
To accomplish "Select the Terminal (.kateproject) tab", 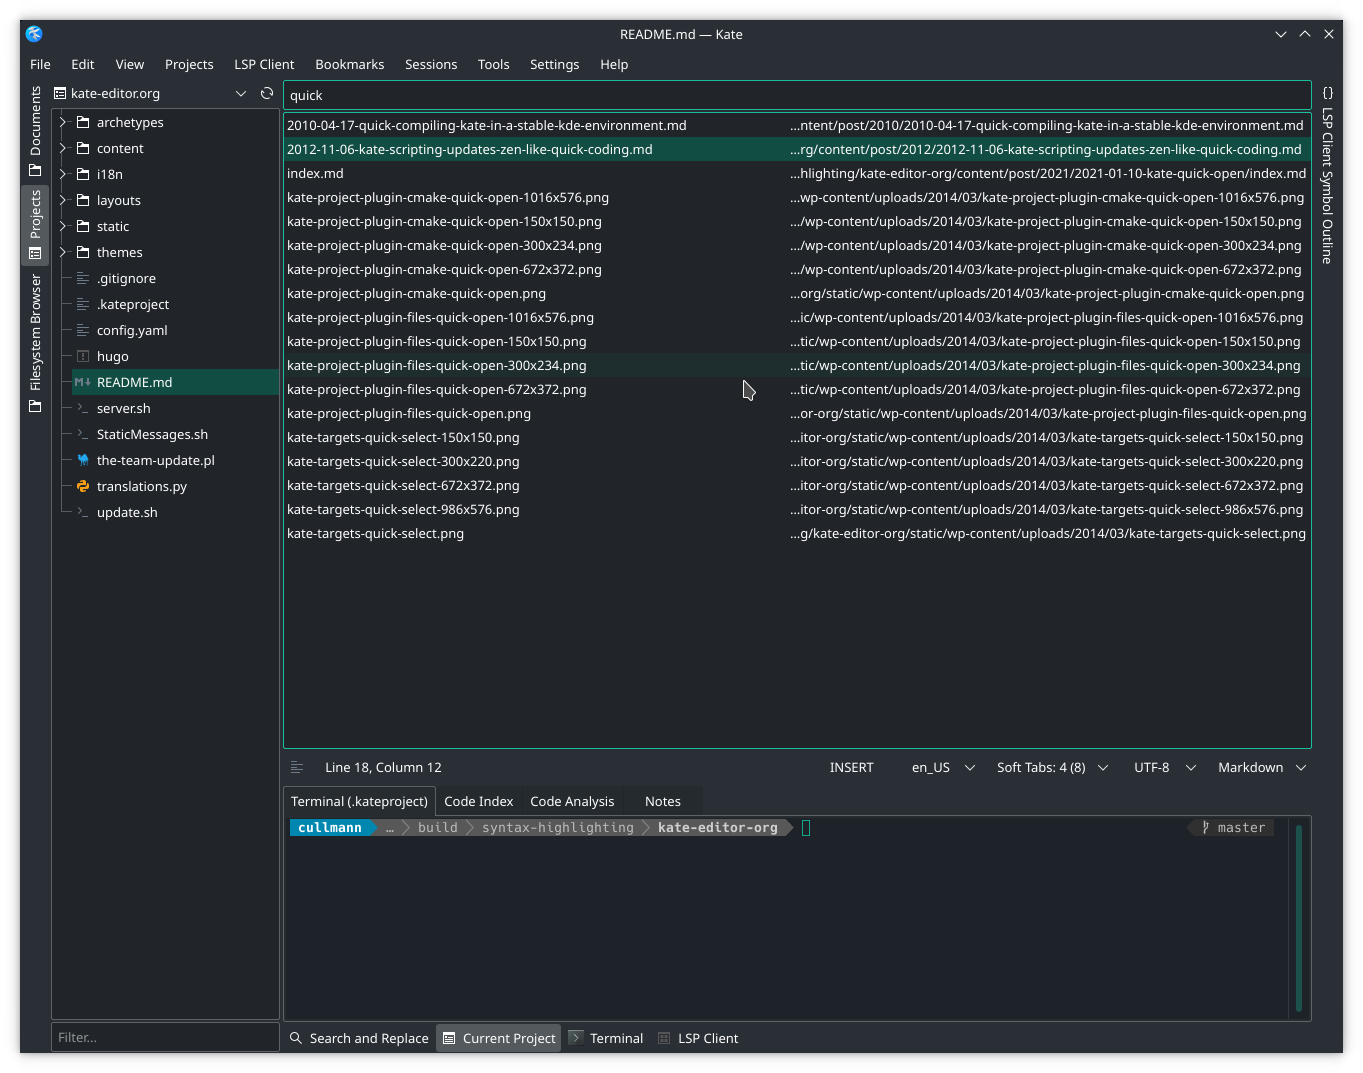I will pyautogui.click(x=359, y=801).
